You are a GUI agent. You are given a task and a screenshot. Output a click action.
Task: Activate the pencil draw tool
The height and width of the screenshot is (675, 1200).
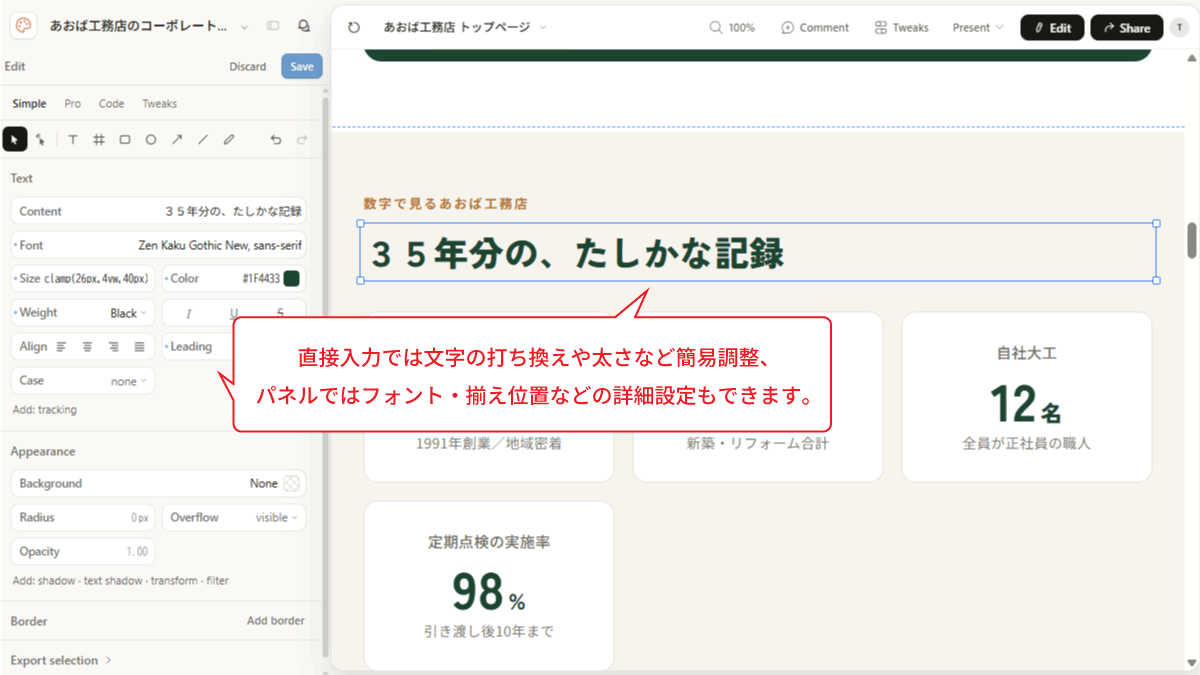click(x=229, y=140)
